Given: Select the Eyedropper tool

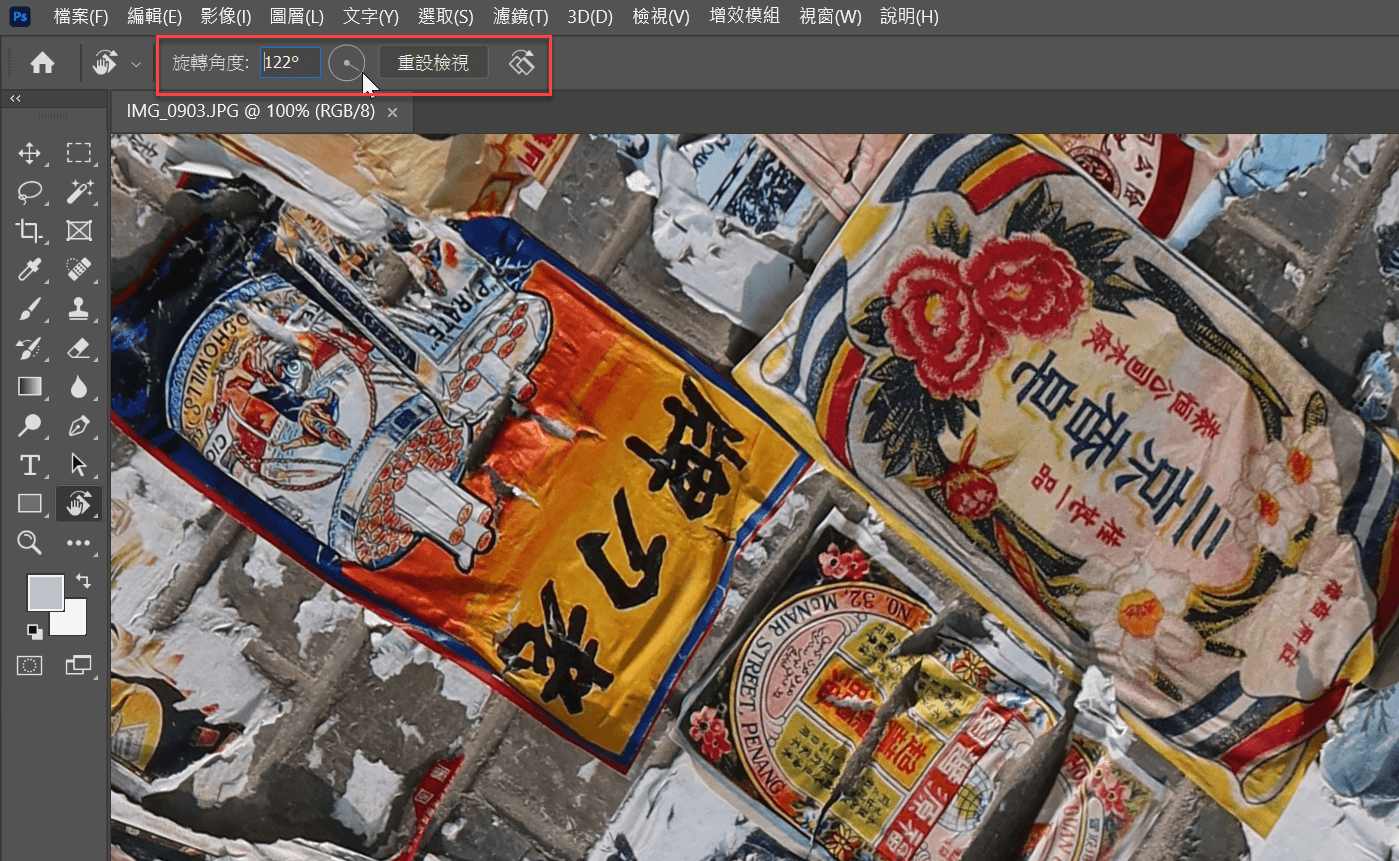Looking at the screenshot, I should 29,270.
